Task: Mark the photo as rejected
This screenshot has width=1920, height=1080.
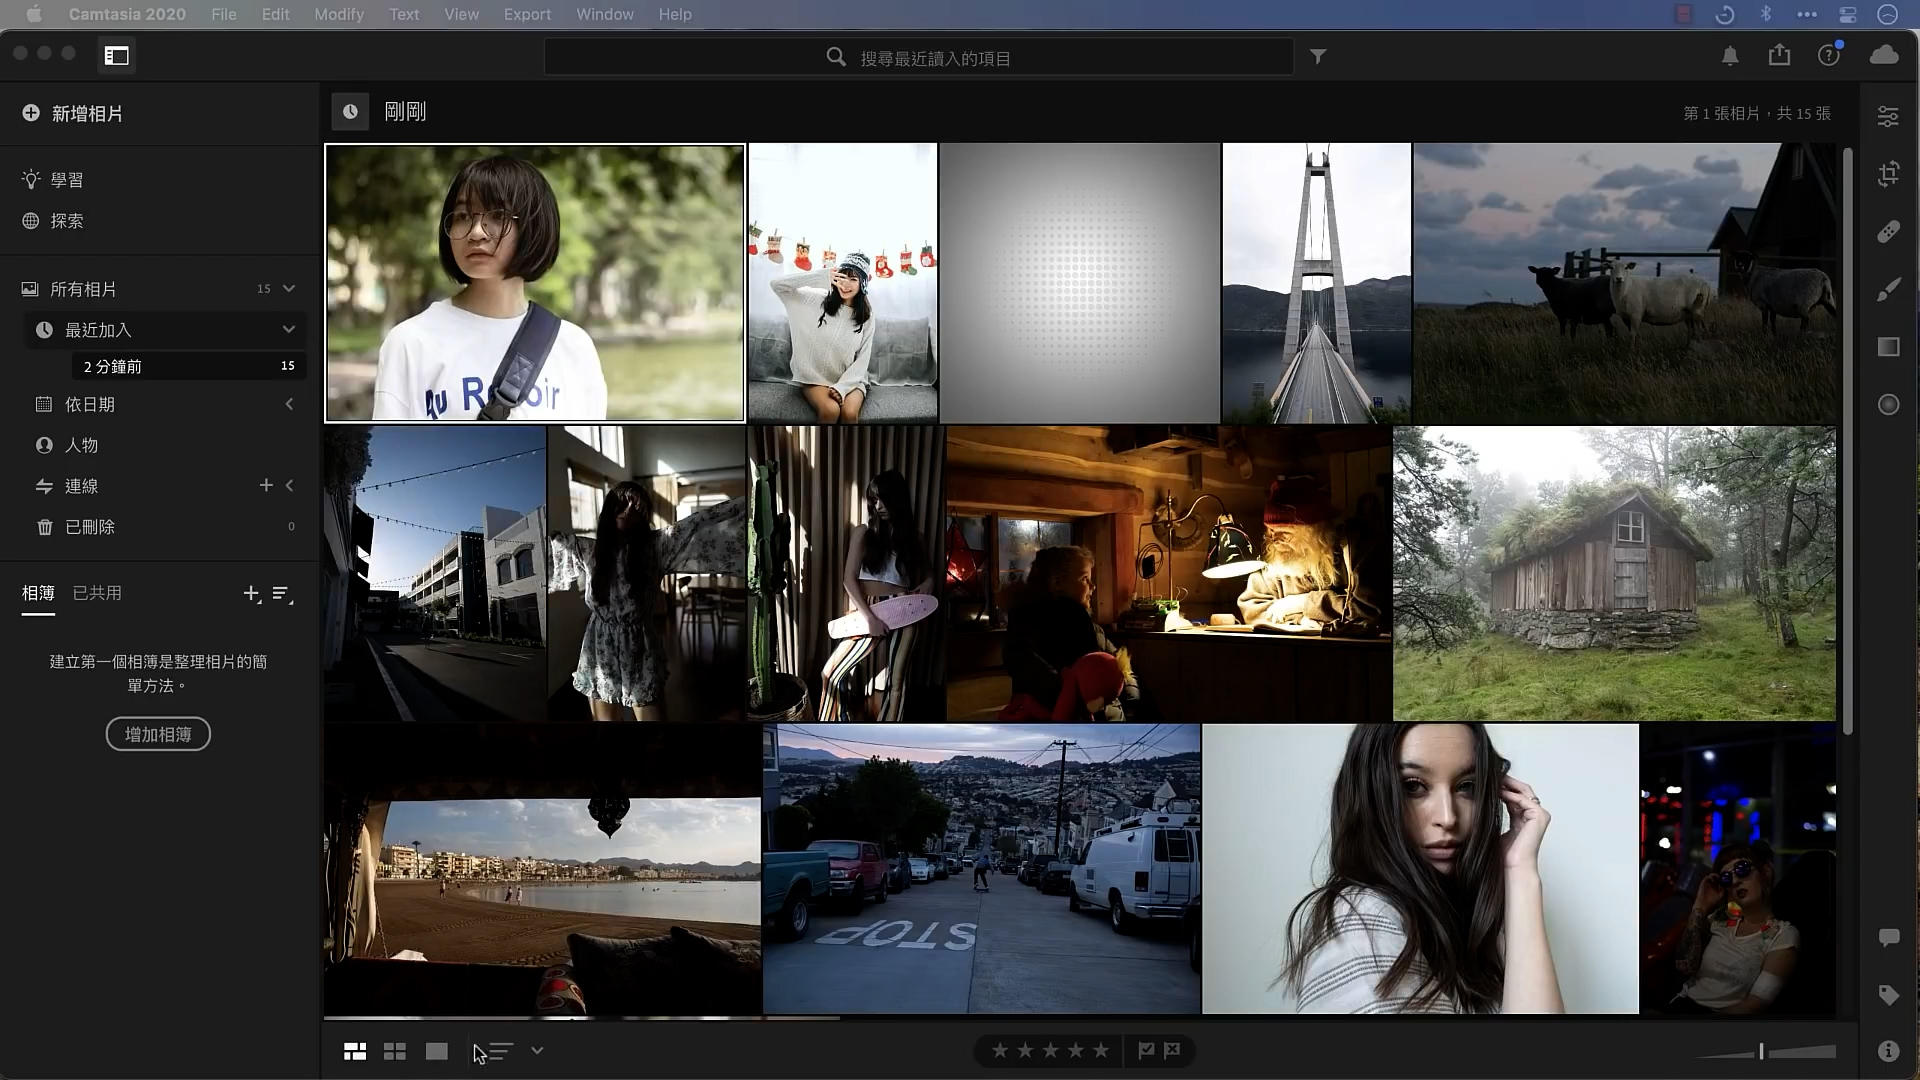Action: coord(1171,1051)
